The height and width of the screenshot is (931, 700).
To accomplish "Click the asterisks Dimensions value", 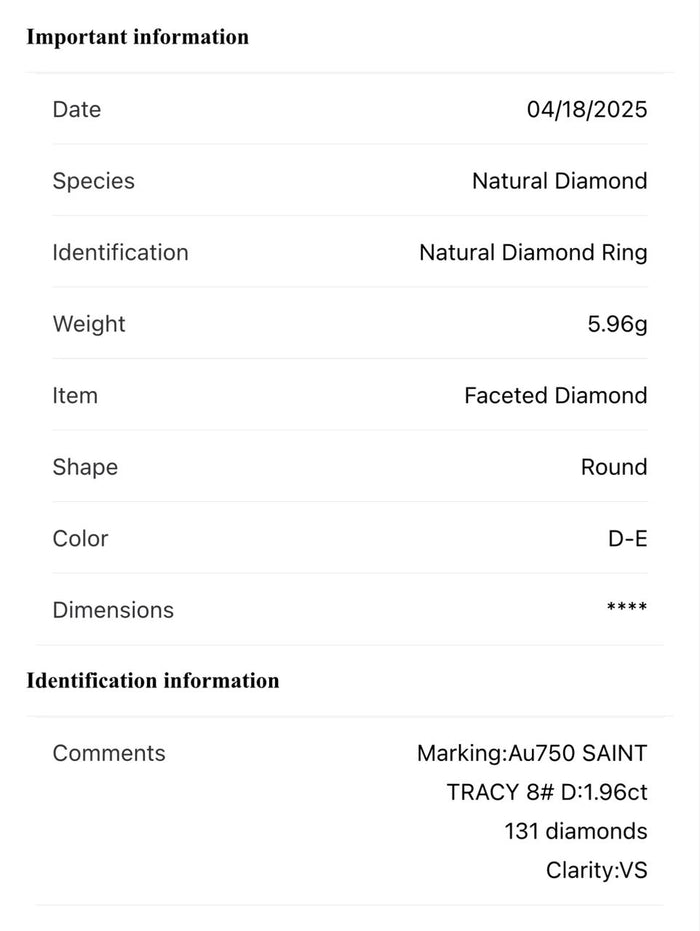I will pos(627,608).
